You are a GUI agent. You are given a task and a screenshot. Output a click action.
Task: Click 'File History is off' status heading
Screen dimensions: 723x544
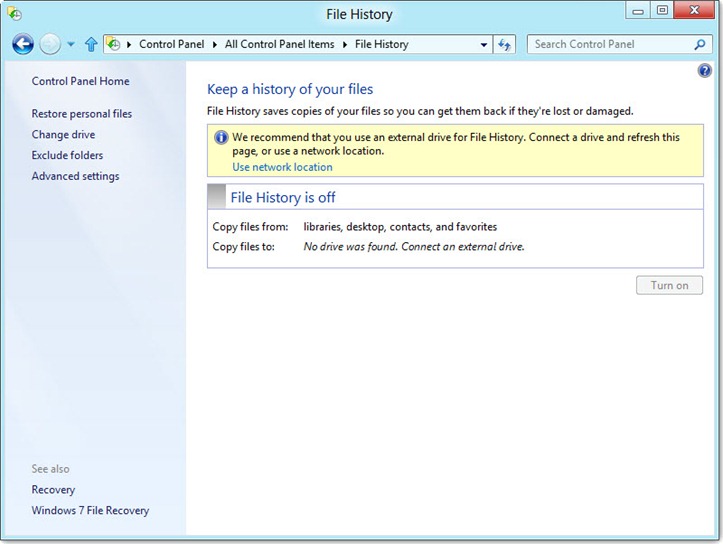(283, 197)
